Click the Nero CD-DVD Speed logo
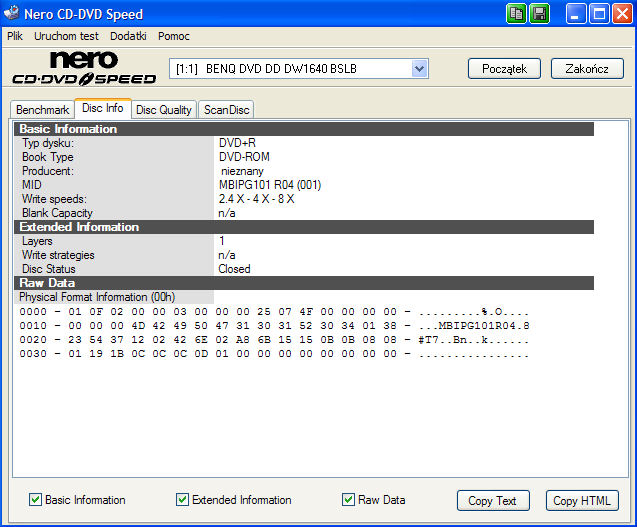Viewport: 637px width, 527px height. click(x=84, y=68)
